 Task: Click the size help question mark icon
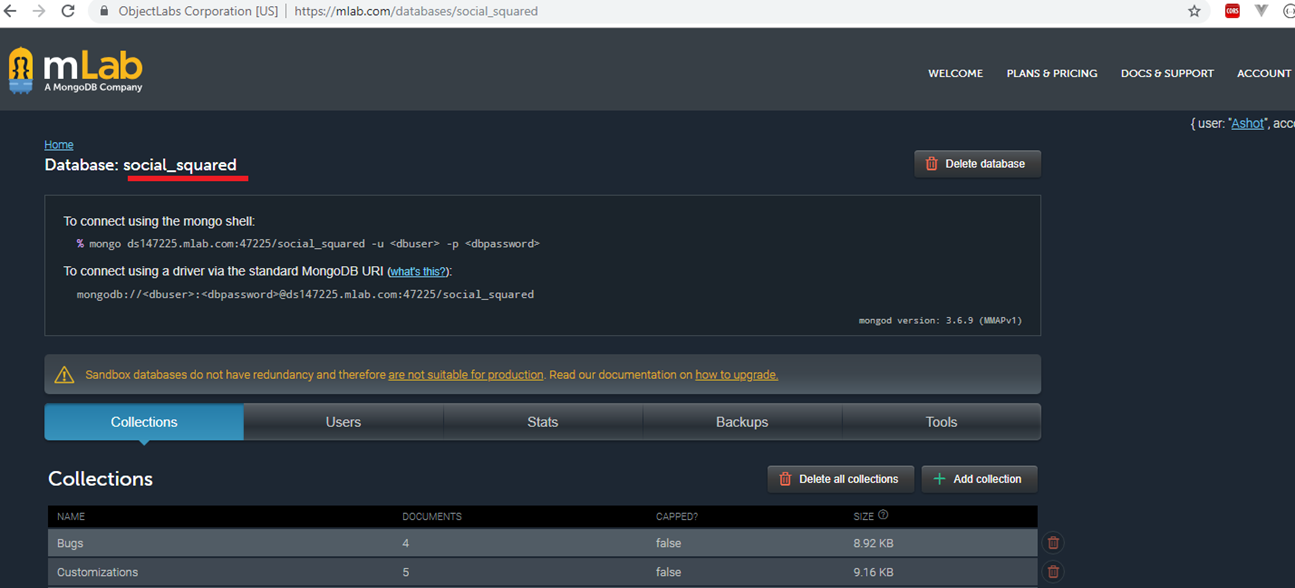[x=883, y=516]
